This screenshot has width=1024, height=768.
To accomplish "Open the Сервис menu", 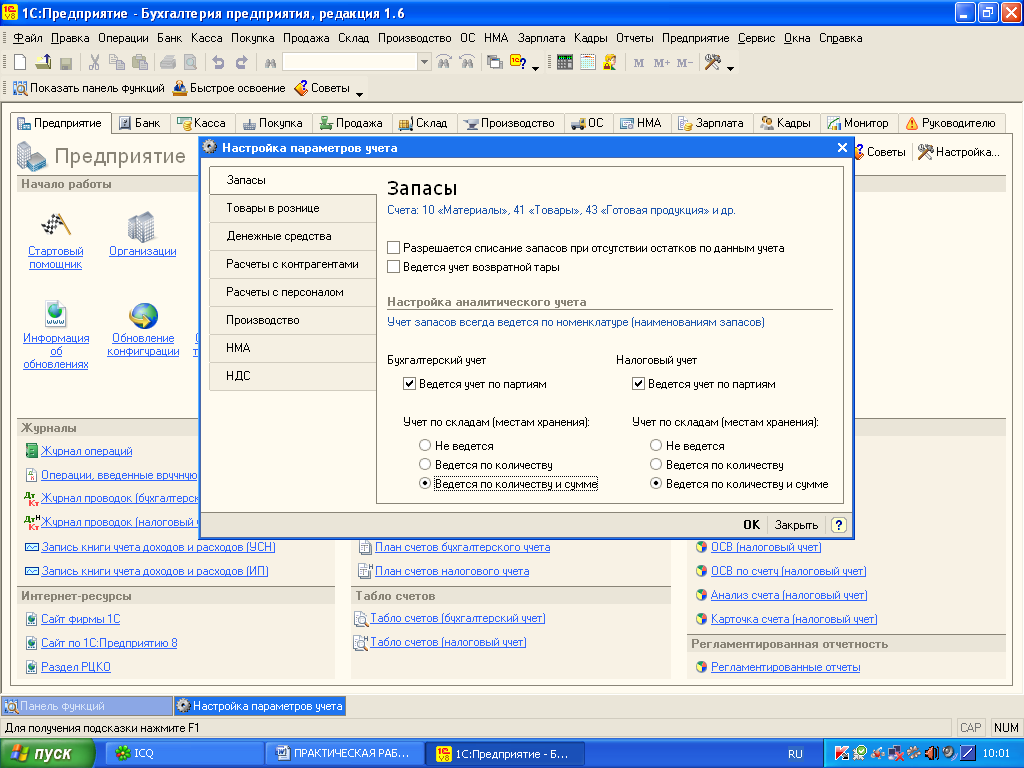I will coord(756,38).
